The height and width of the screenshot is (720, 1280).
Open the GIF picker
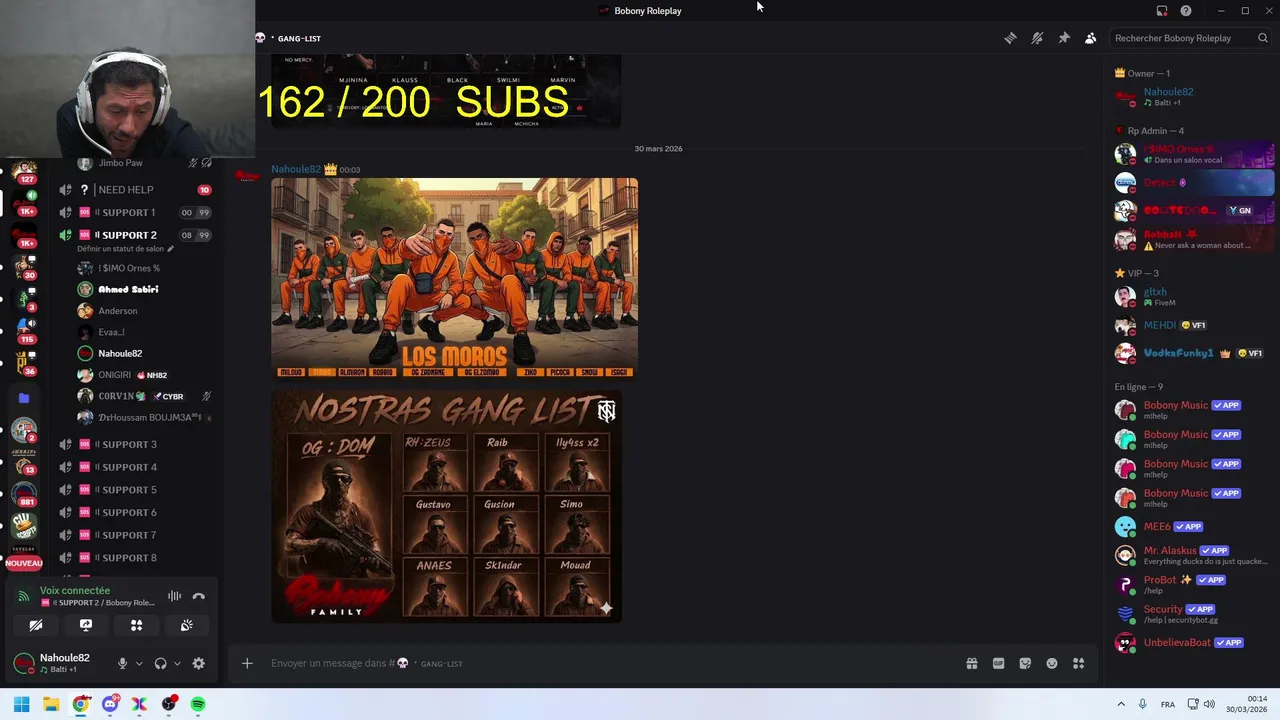(998, 663)
